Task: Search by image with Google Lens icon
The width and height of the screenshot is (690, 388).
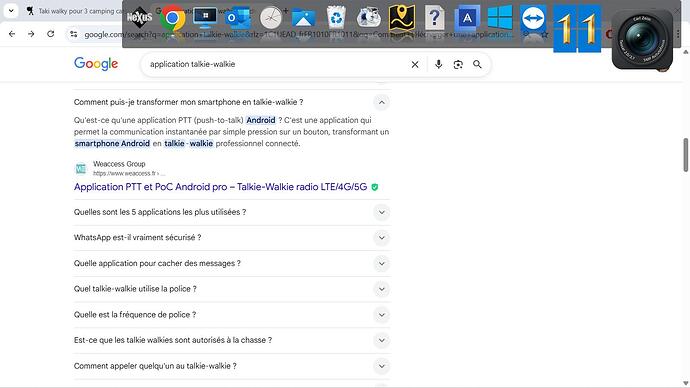Action: 458,64
